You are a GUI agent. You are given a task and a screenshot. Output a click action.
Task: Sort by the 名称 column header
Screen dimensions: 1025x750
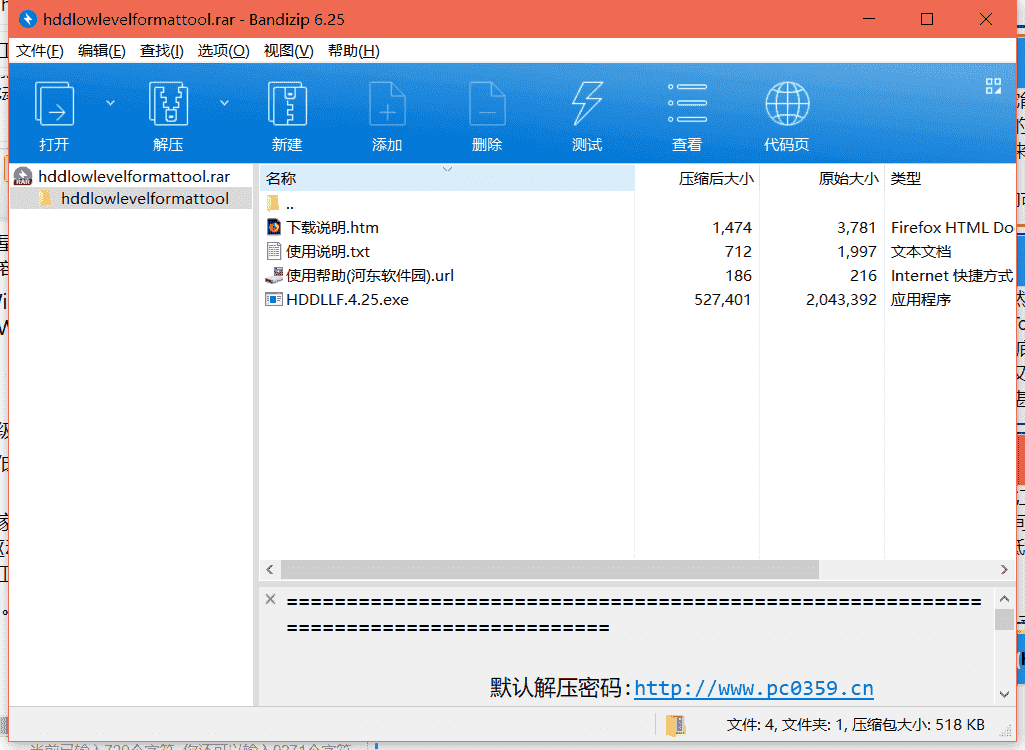pos(446,179)
